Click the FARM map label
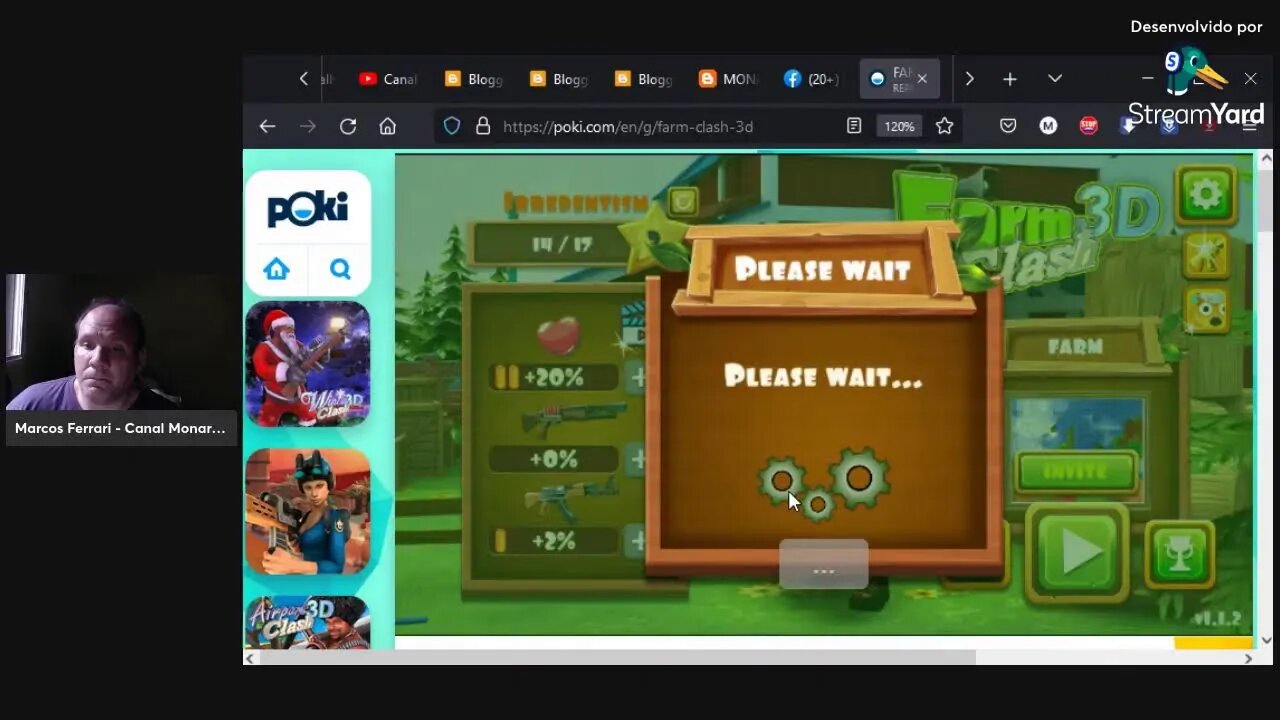This screenshot has height=720, width=1280. (1075, 347)
